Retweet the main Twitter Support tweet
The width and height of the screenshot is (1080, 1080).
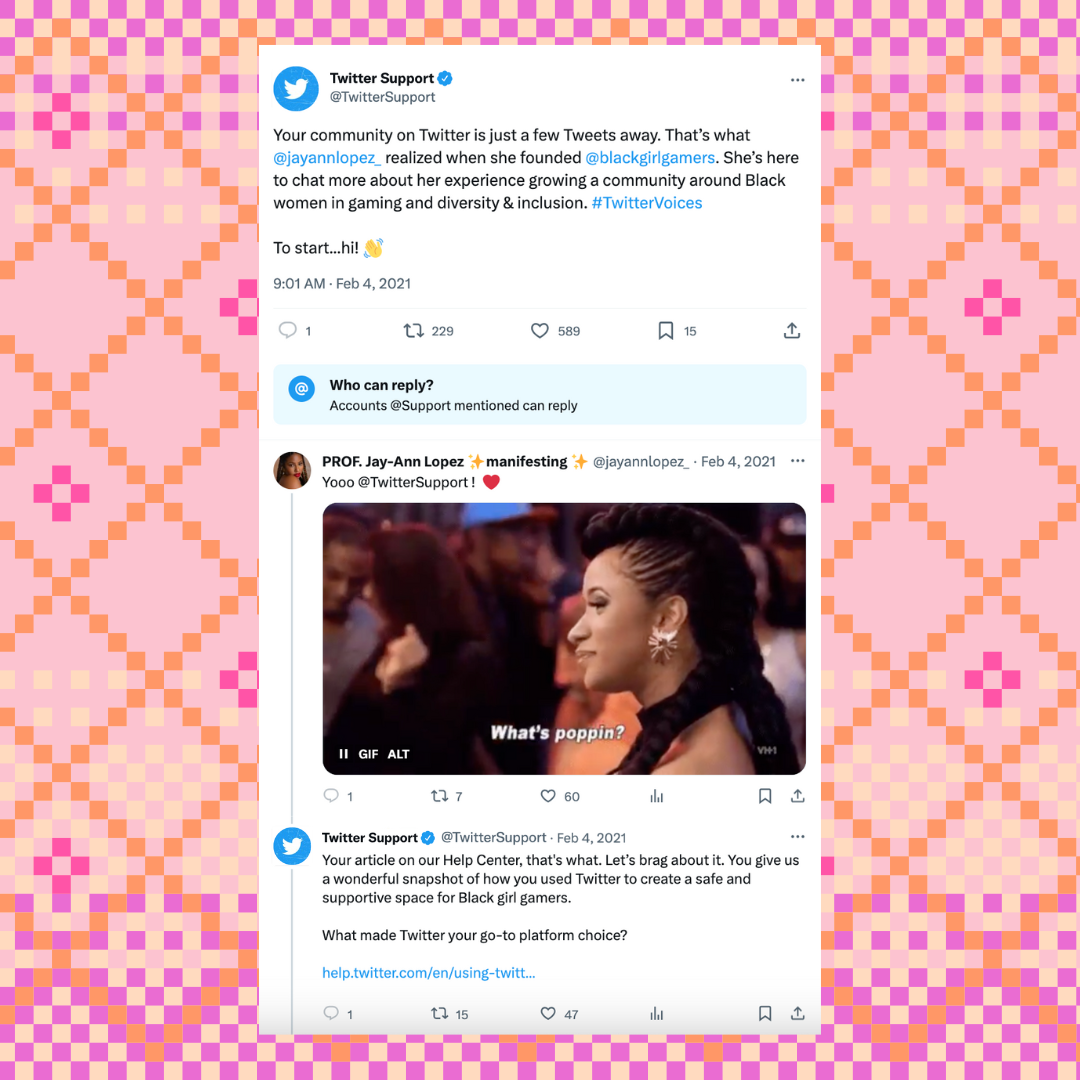413,331
